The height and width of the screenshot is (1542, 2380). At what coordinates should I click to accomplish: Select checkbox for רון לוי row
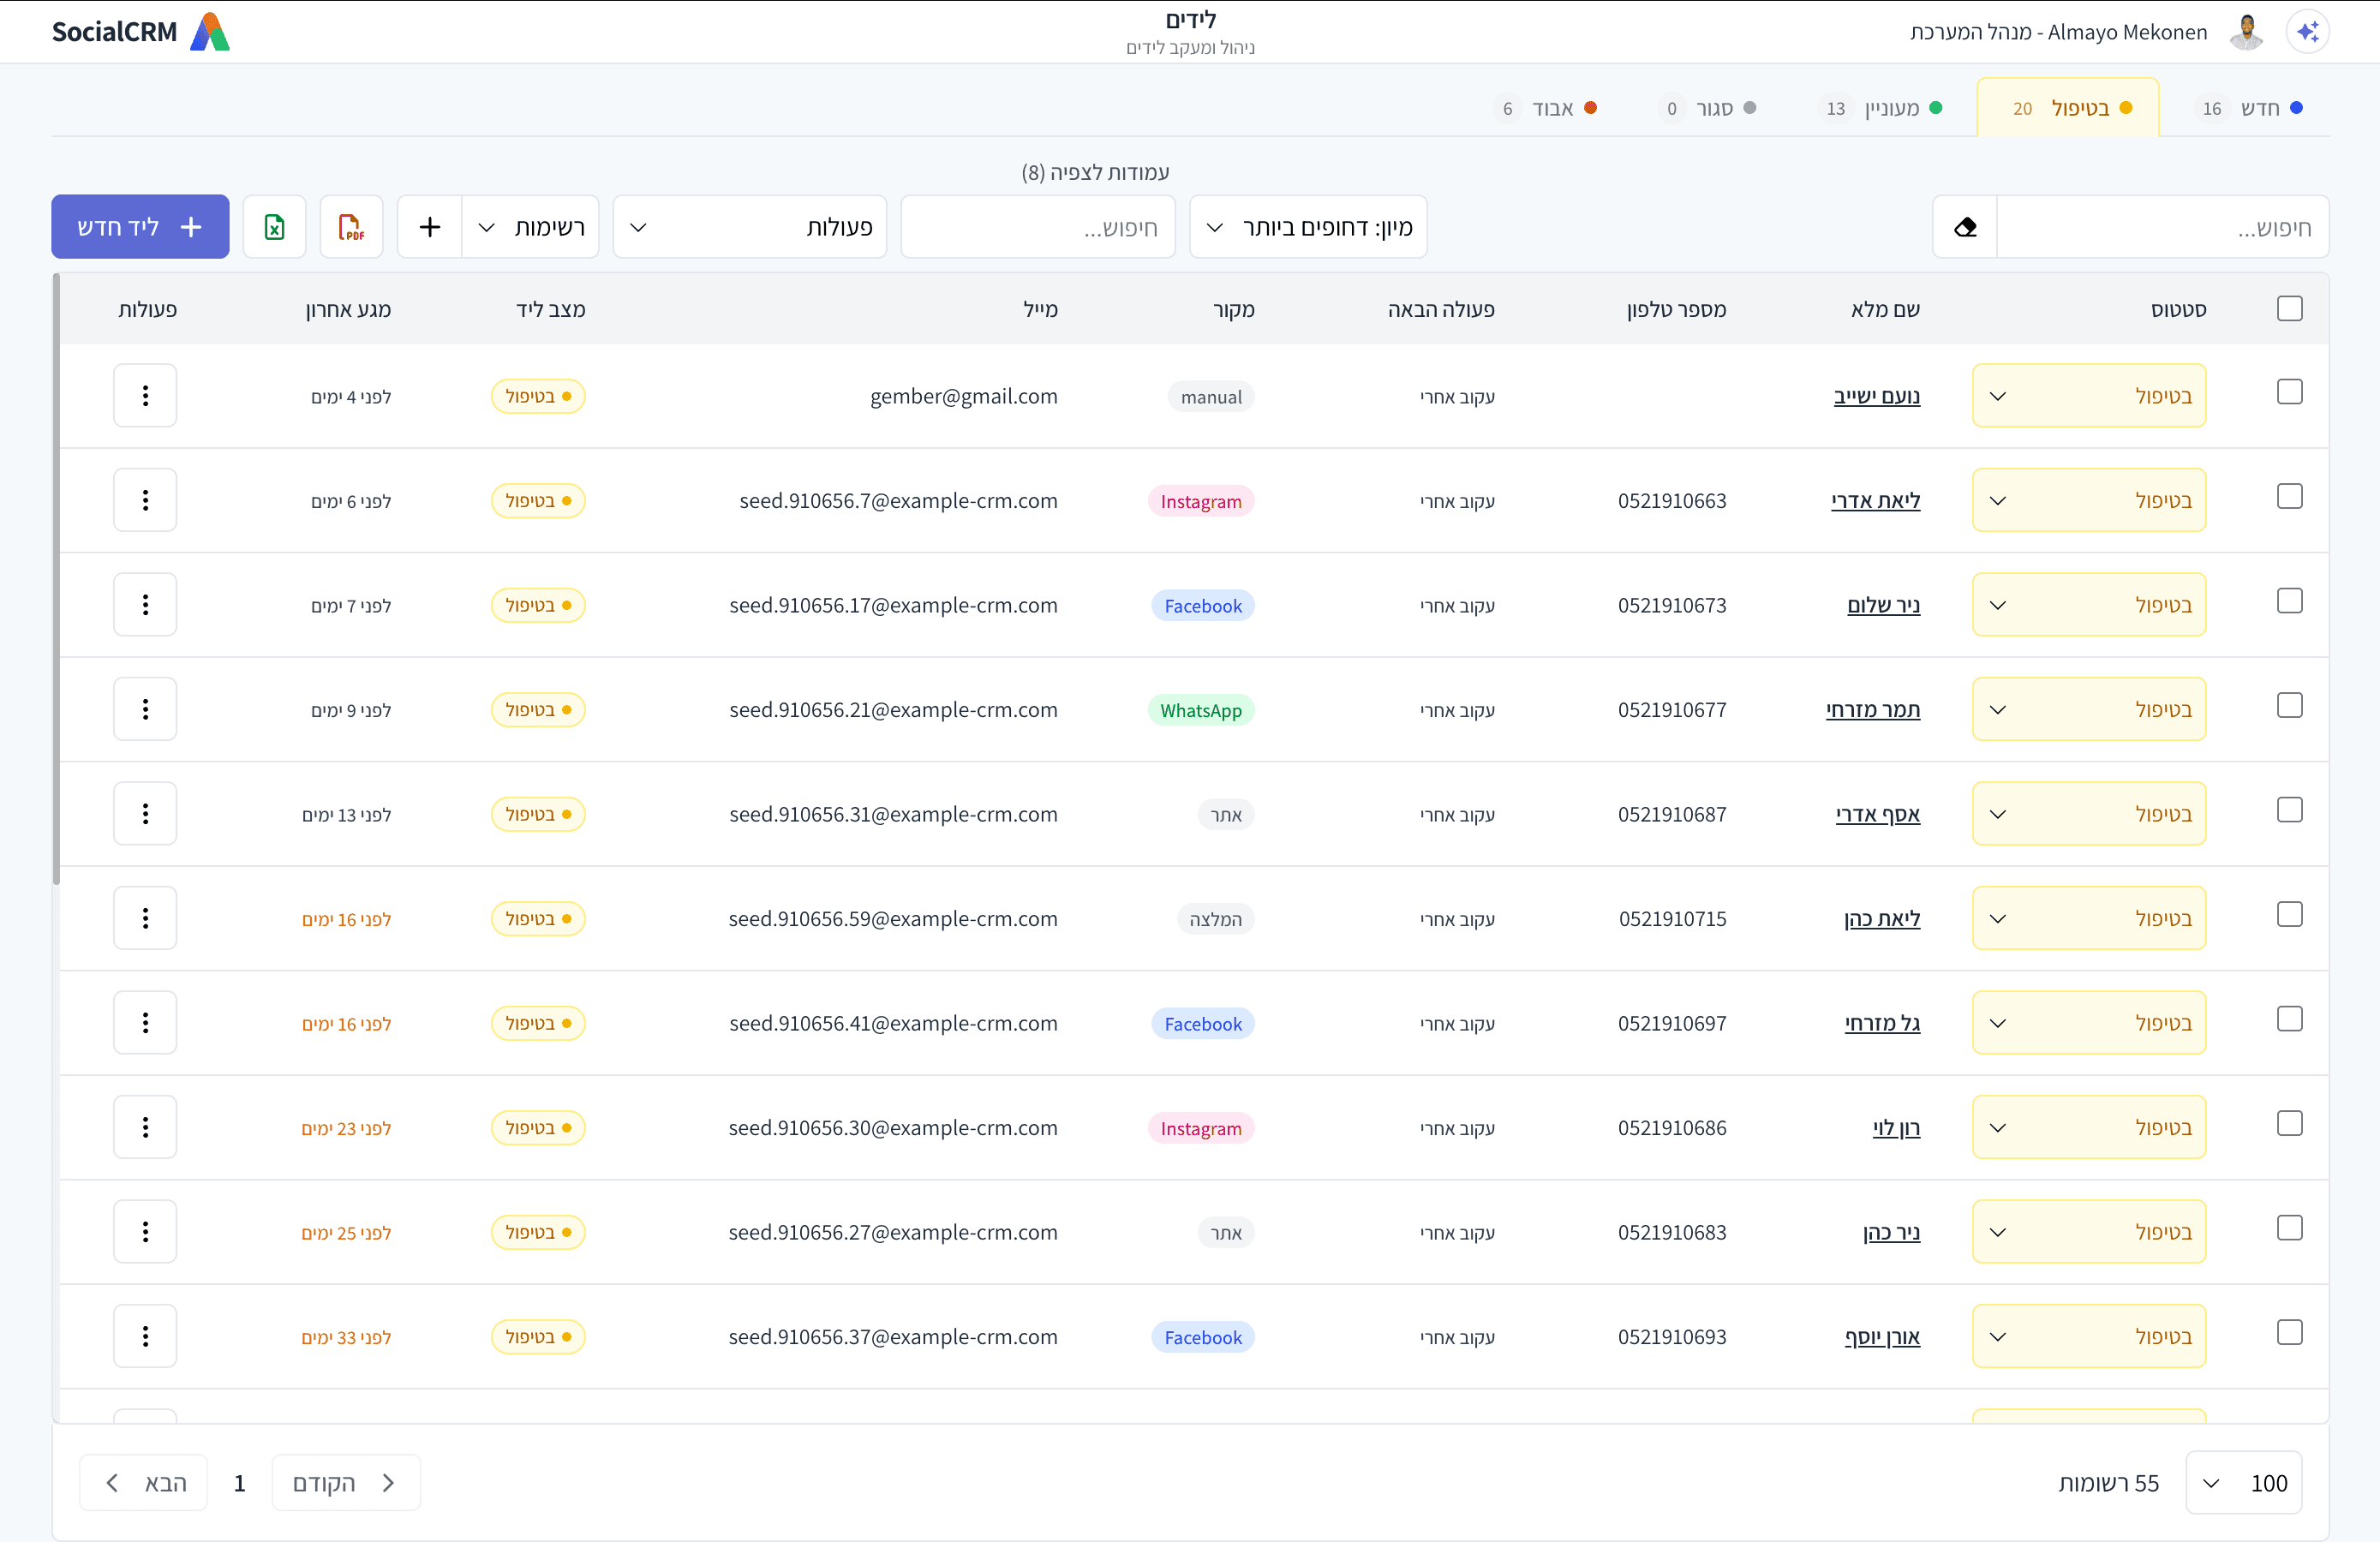2289,1123
